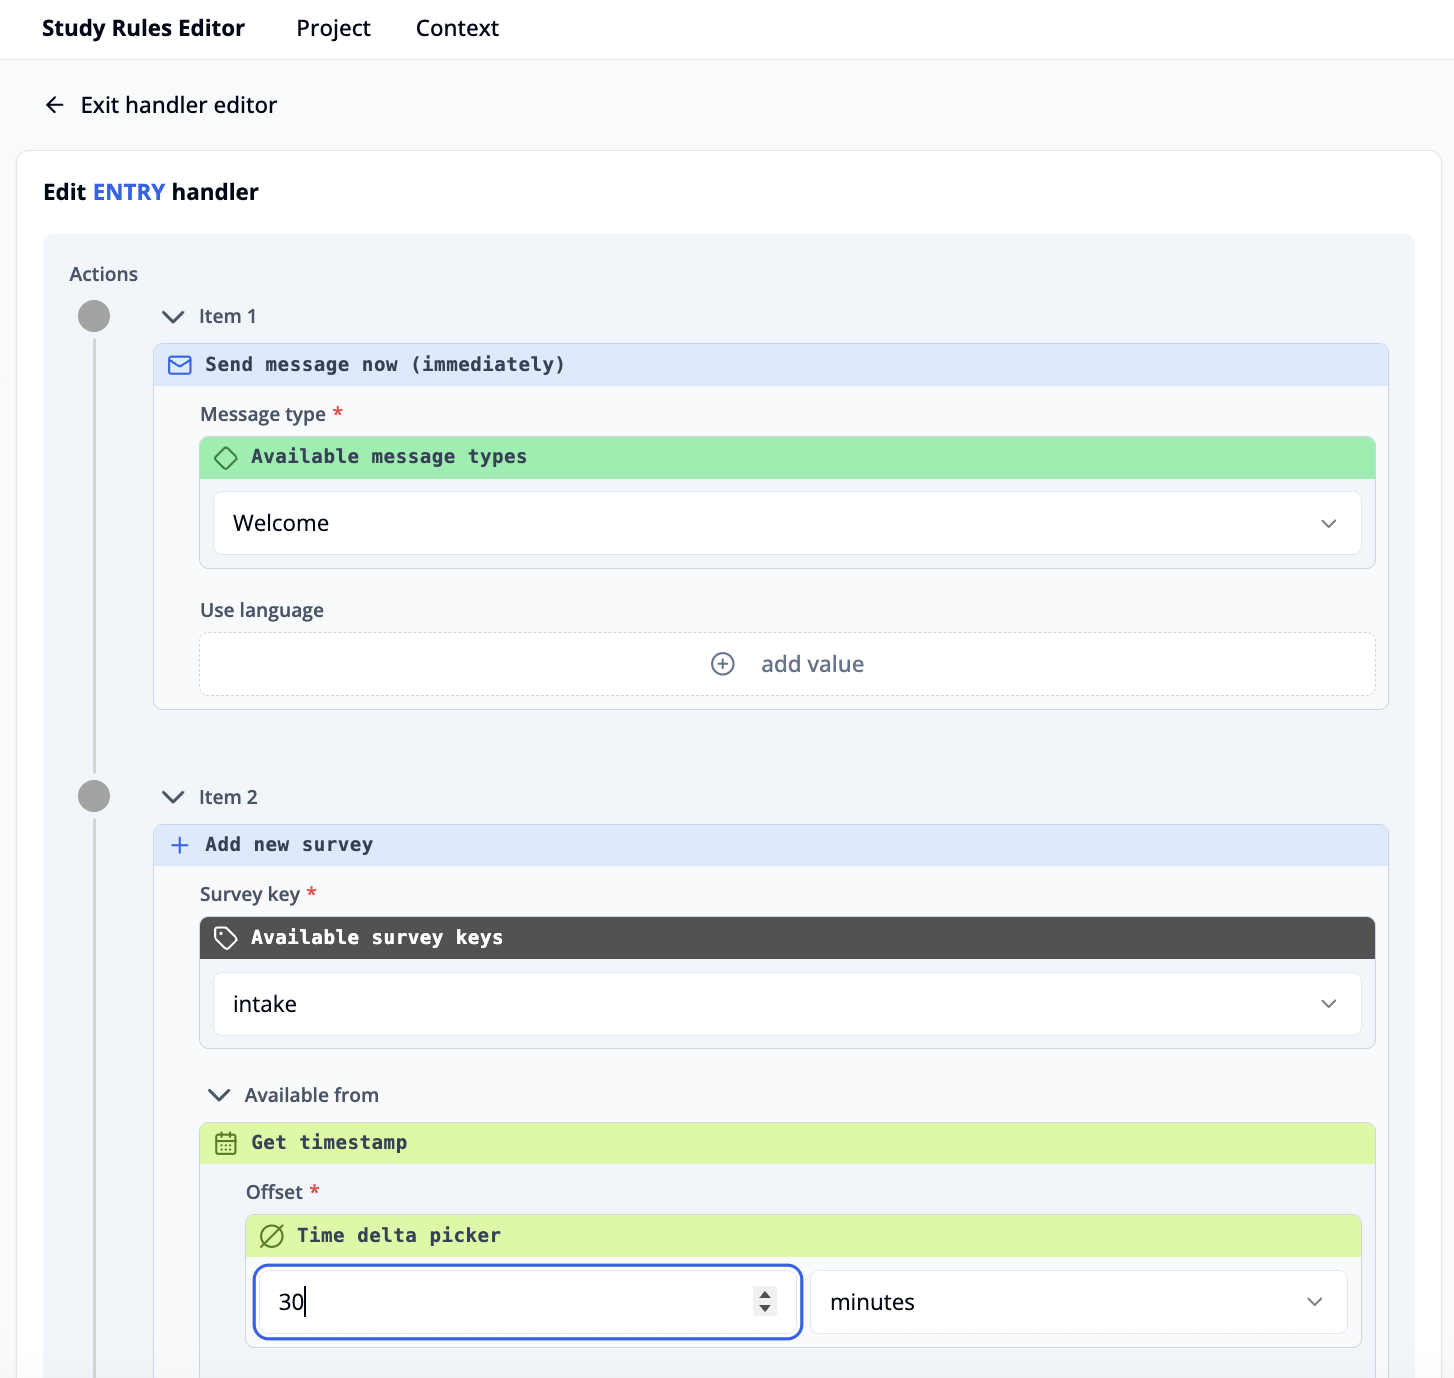The height and width of the screenshot is (1378, 1454).
Task: Click the circle-slash icon on Time delta picker
Action: coord(272,1235)
